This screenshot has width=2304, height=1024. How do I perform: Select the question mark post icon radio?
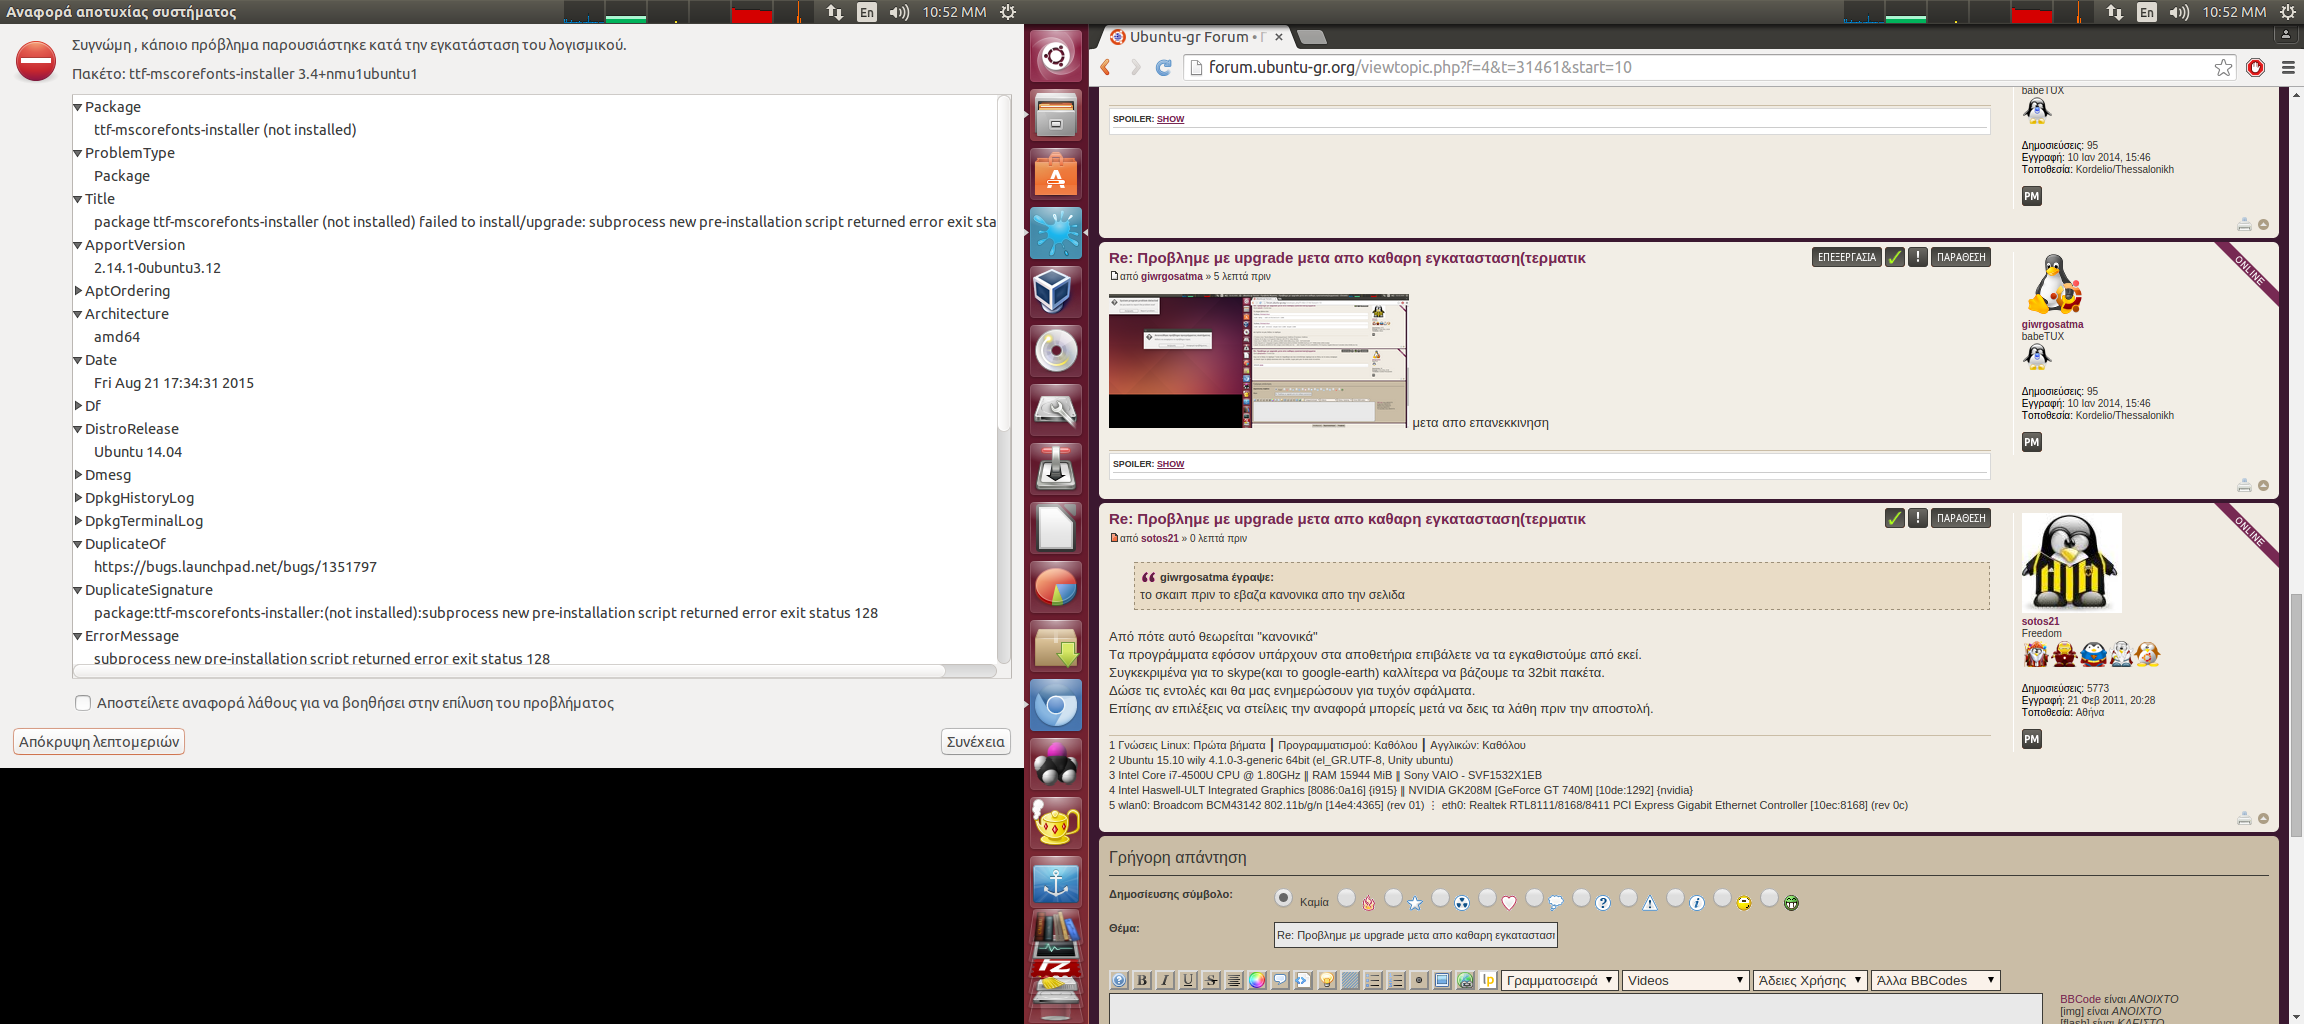click(x=1581, y=898)
